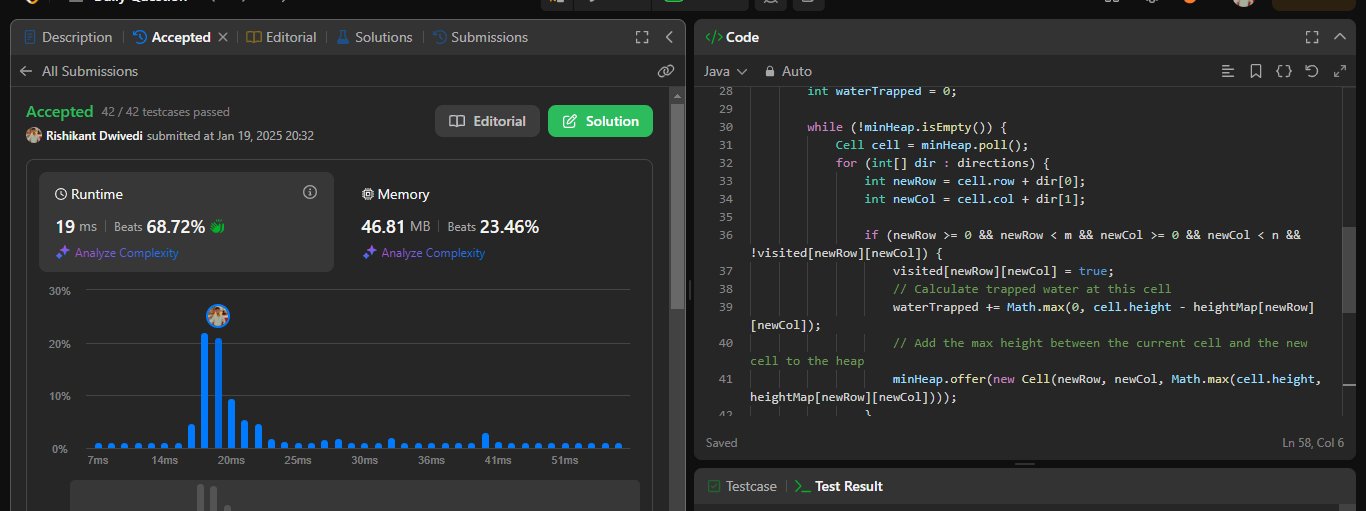The width and height of the screenshot is (1366, 511).
Task: Close the Accepted tab
Action: 223,37
